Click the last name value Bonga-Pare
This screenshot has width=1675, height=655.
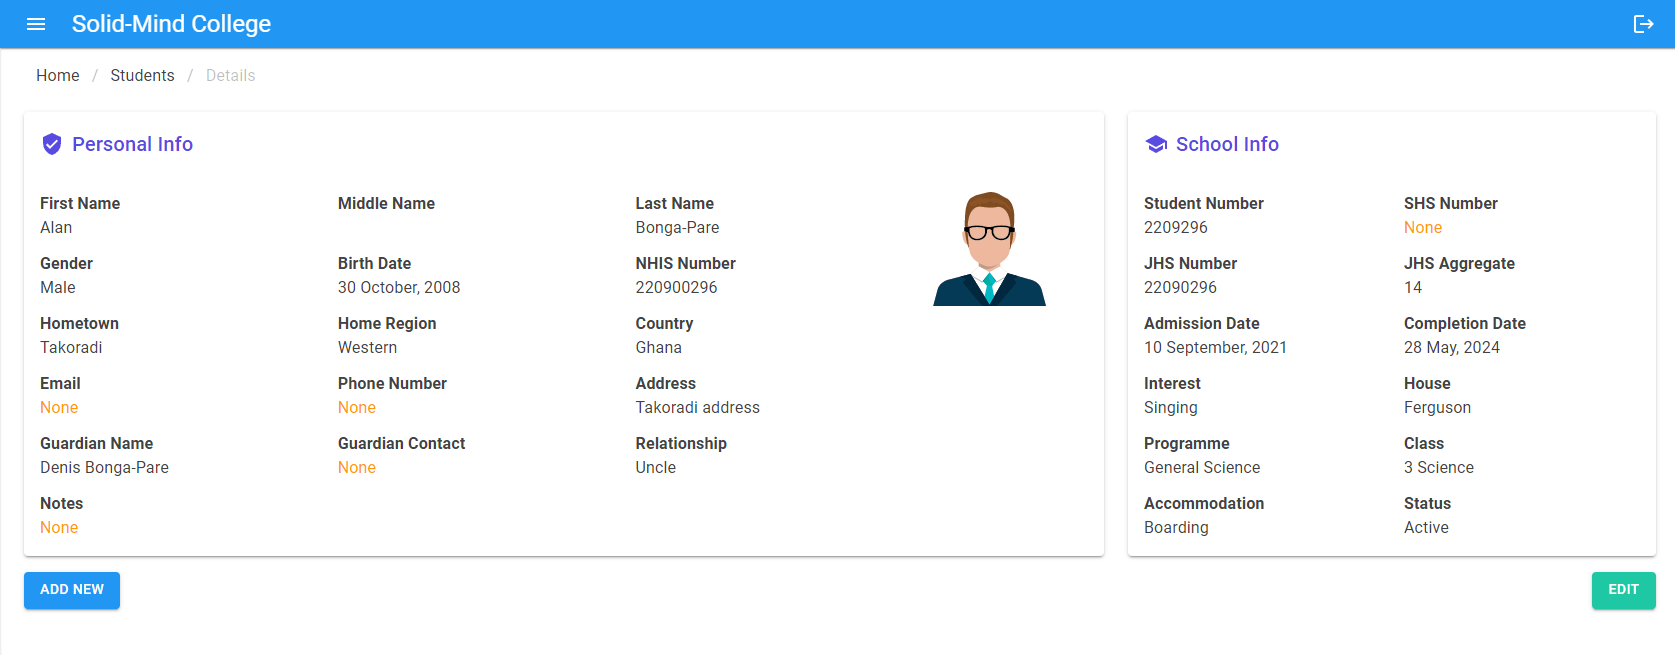(x=677, y=228)
